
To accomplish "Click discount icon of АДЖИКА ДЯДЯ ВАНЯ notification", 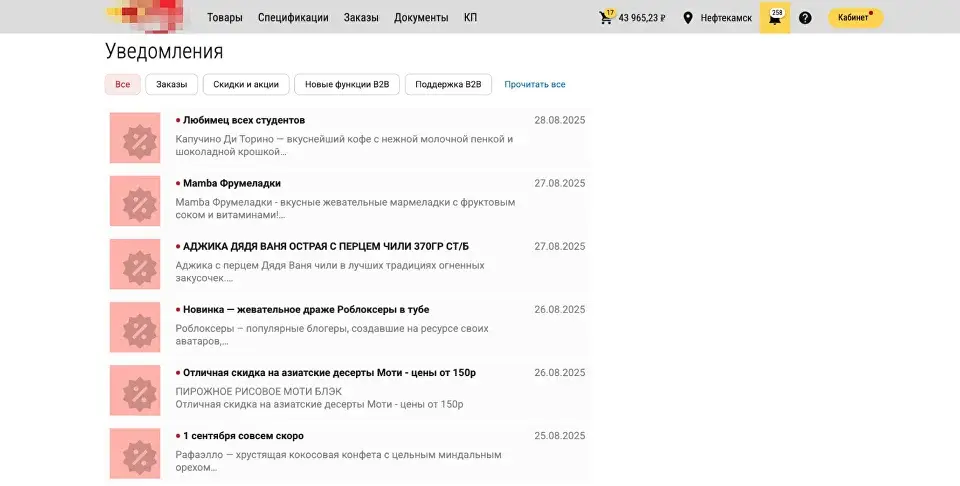I will click(135, 264).
